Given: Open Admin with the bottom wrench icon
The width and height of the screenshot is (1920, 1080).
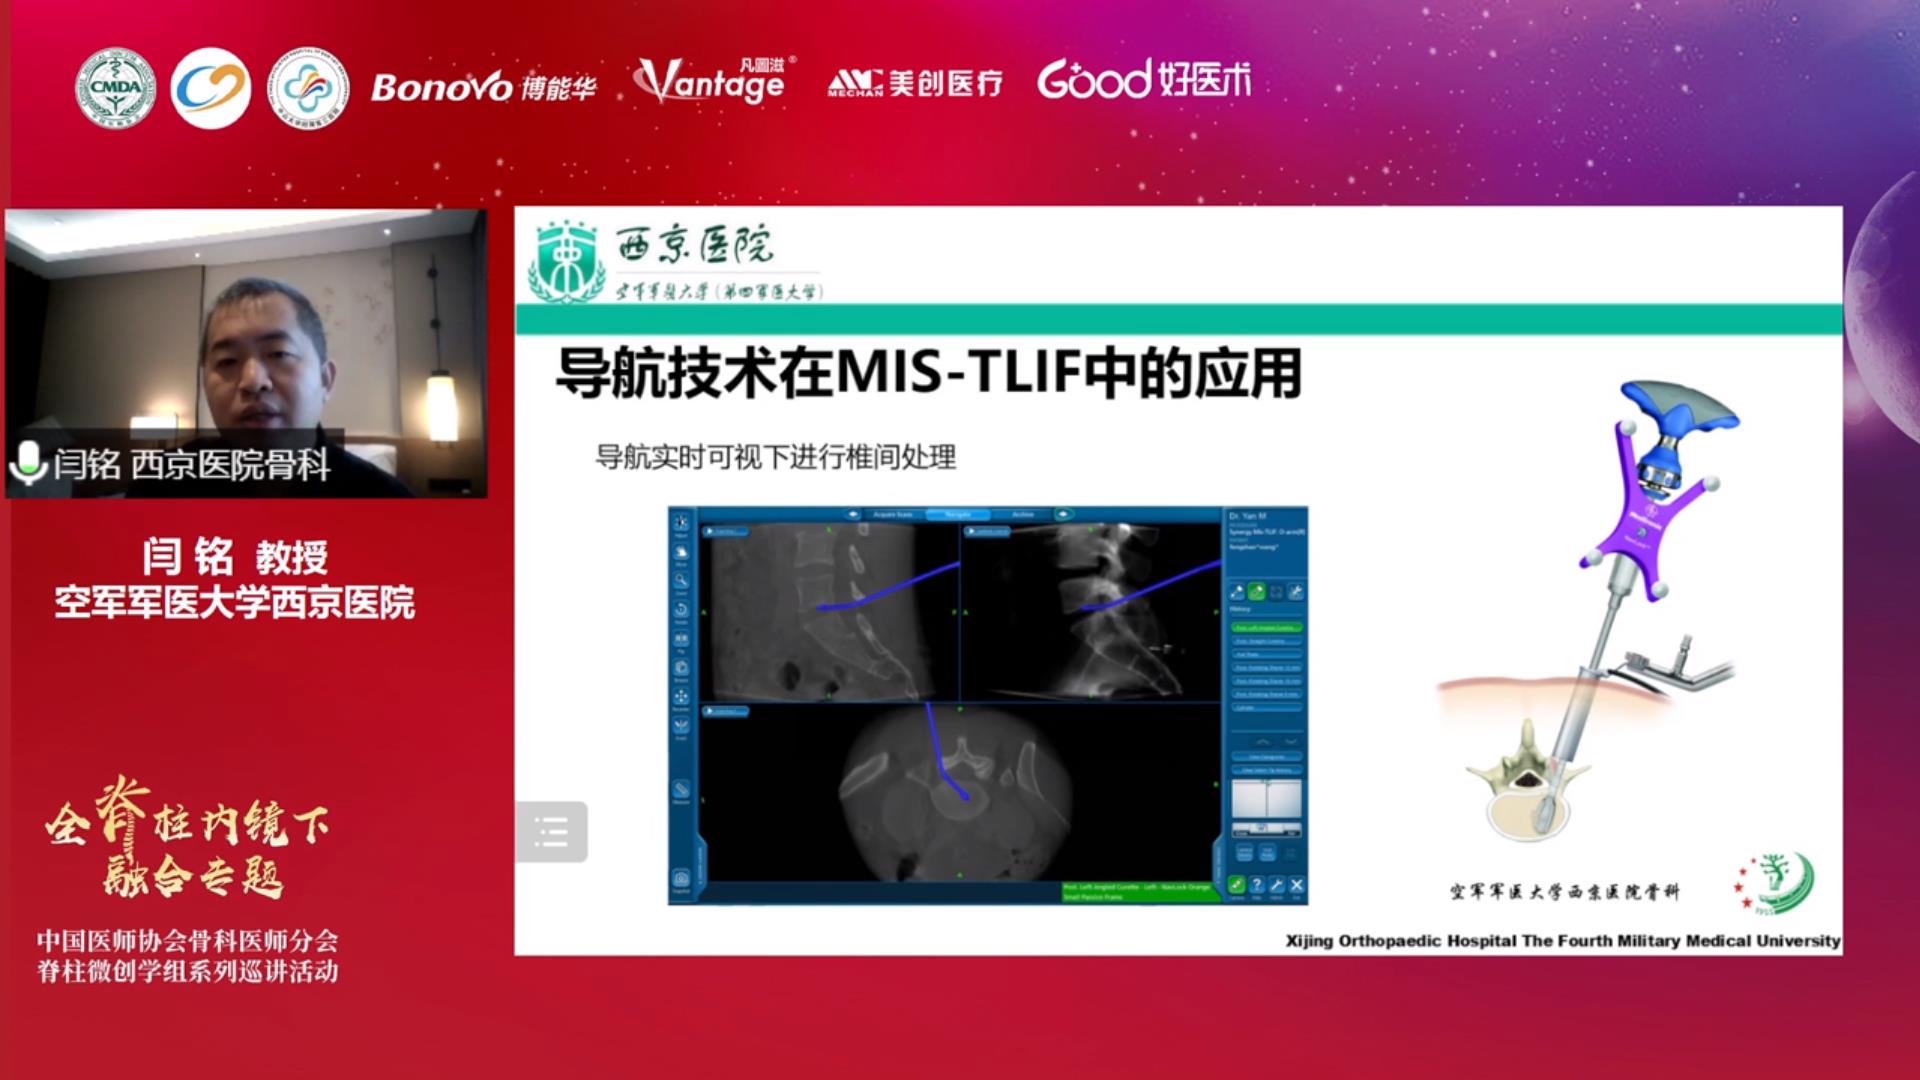Looking at the screenshot, I should pyautogui.click(x=1277, y=884).
